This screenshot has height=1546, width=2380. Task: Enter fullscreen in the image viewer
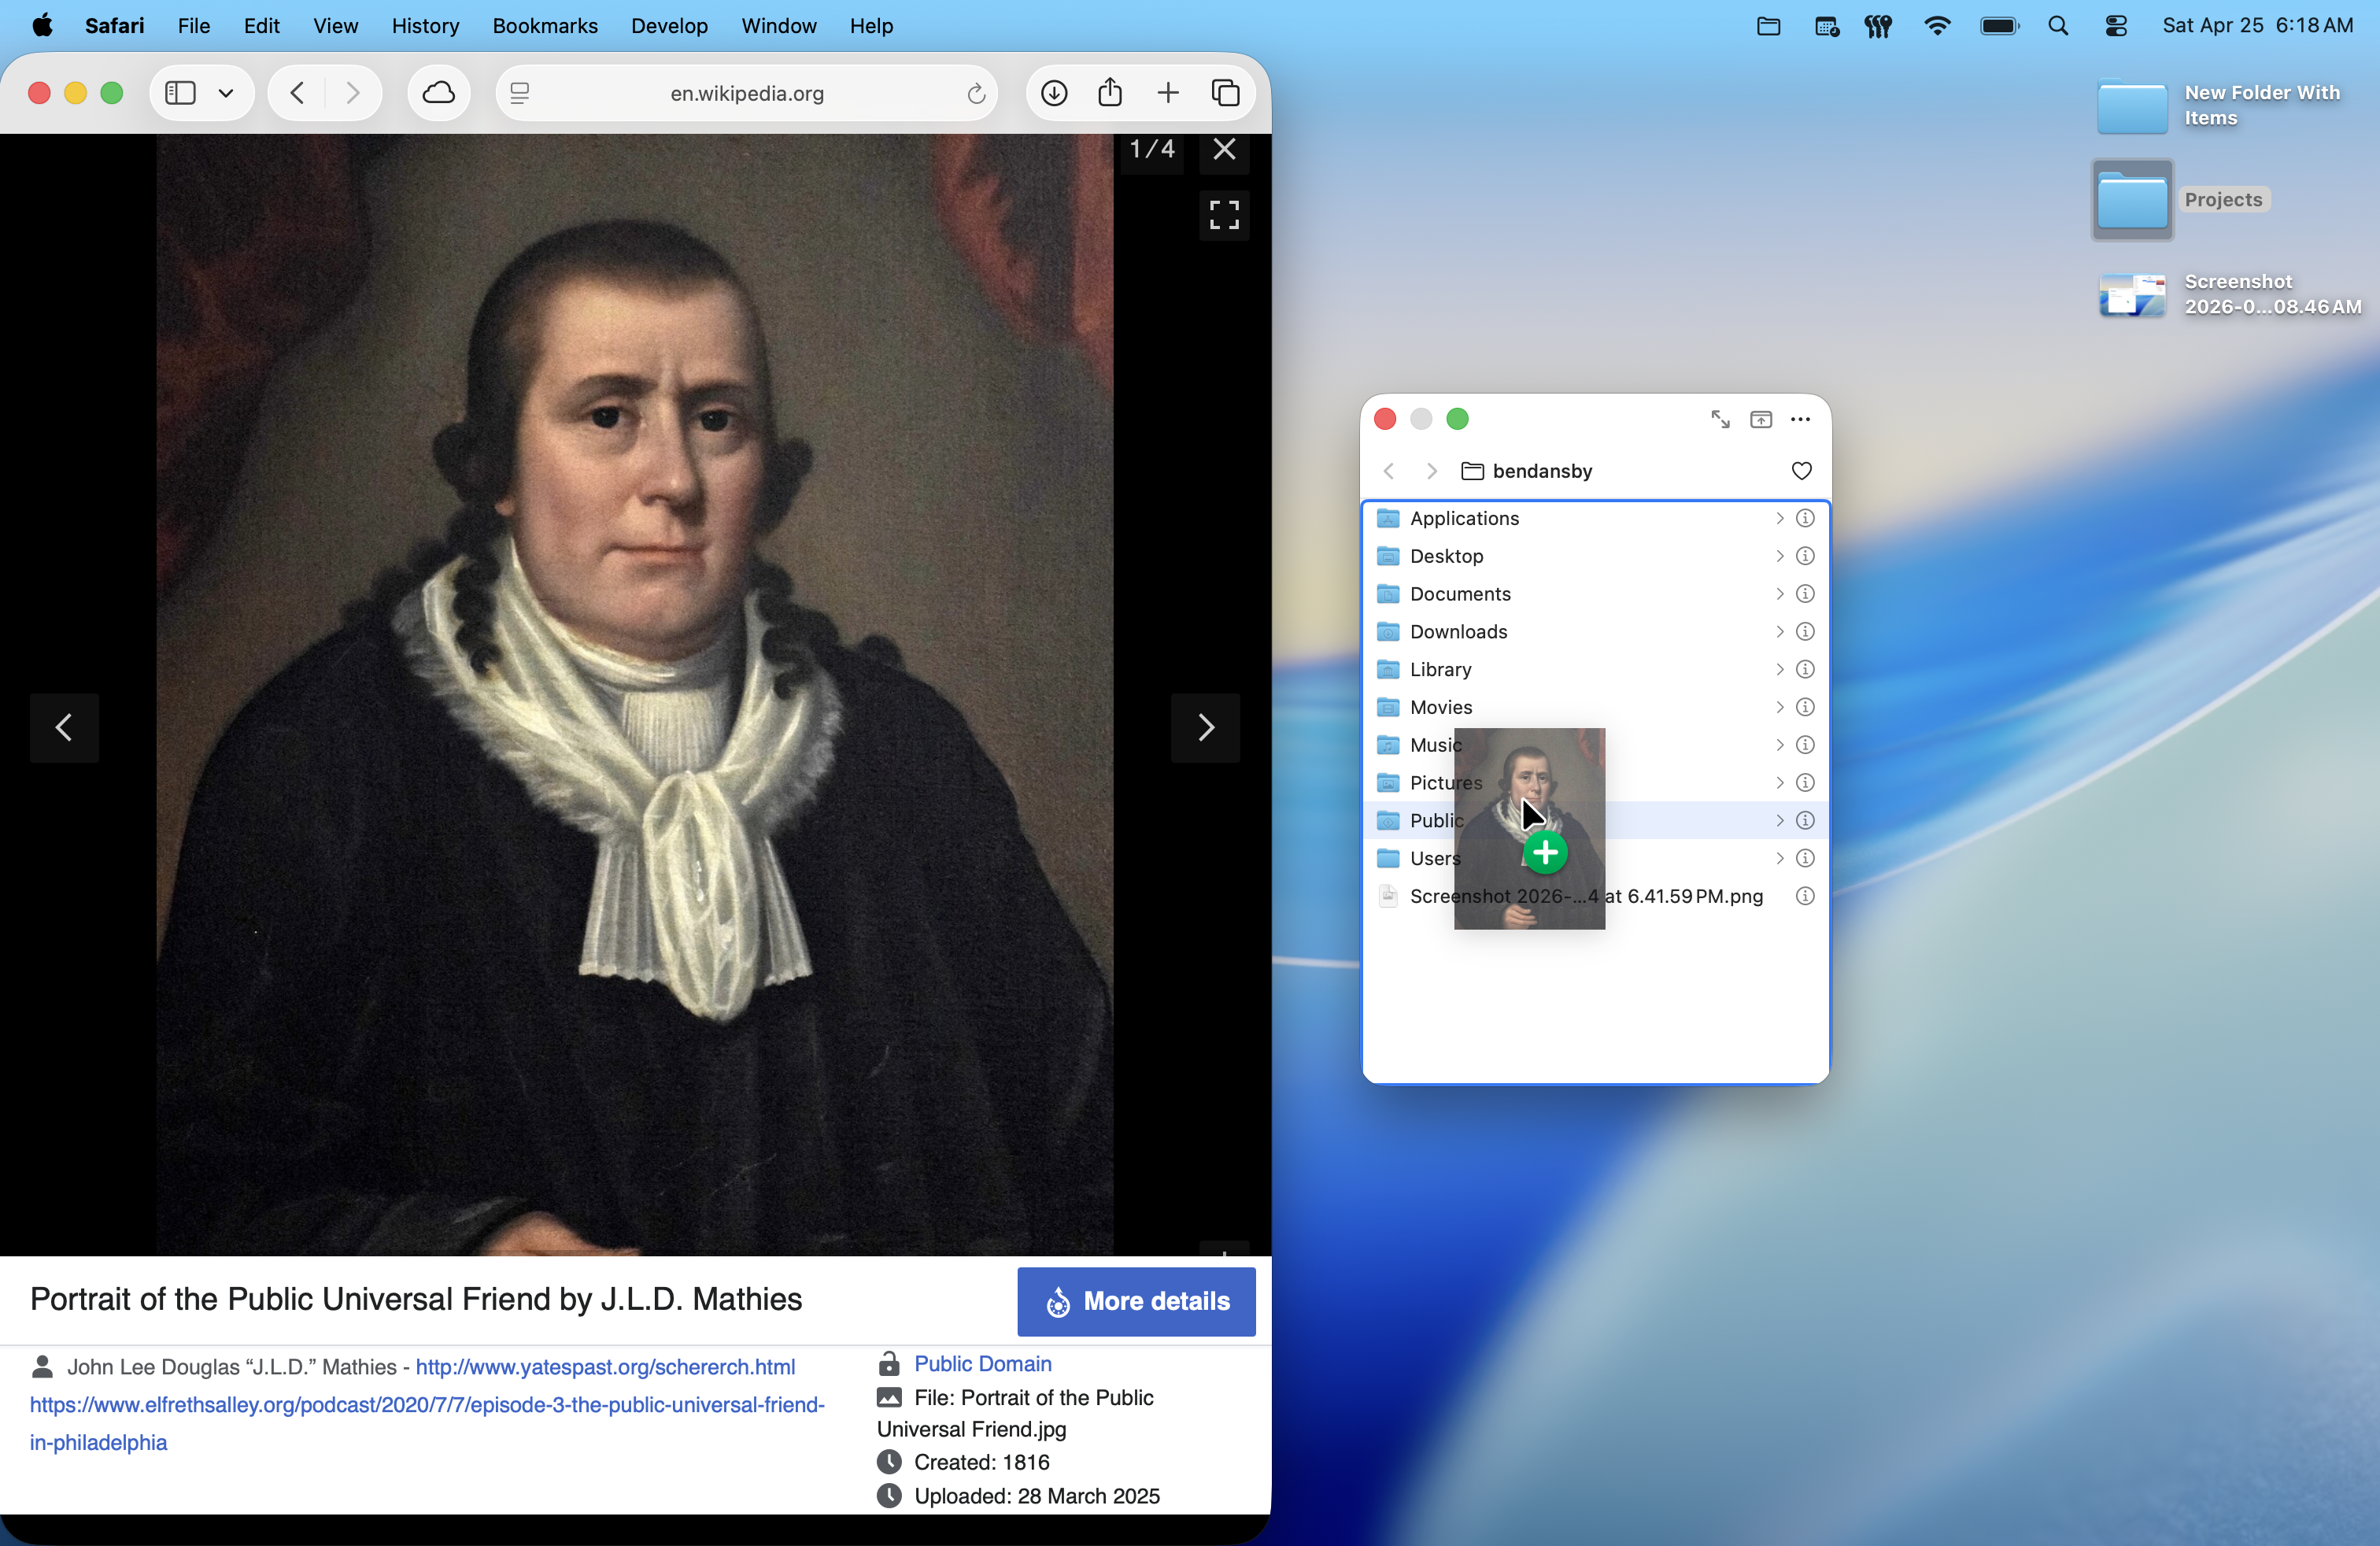tap(1223, 215)
